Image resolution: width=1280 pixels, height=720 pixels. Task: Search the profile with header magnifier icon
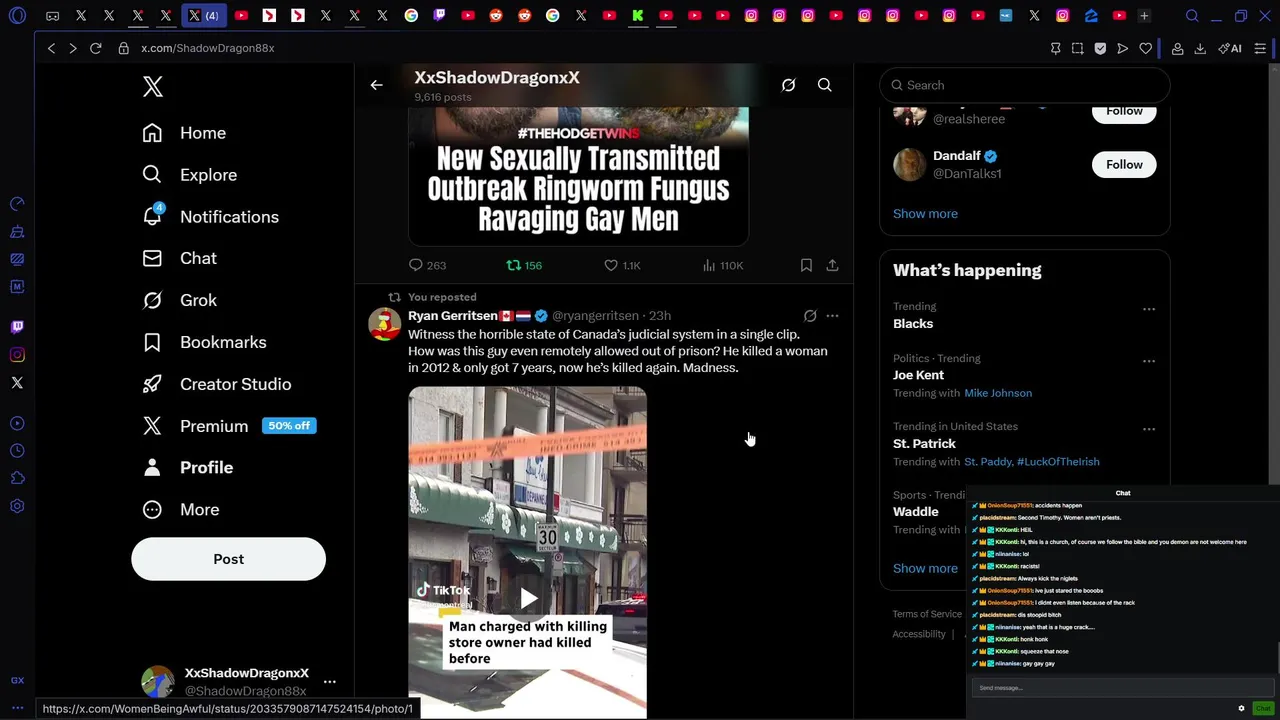[x=825, y=85]
